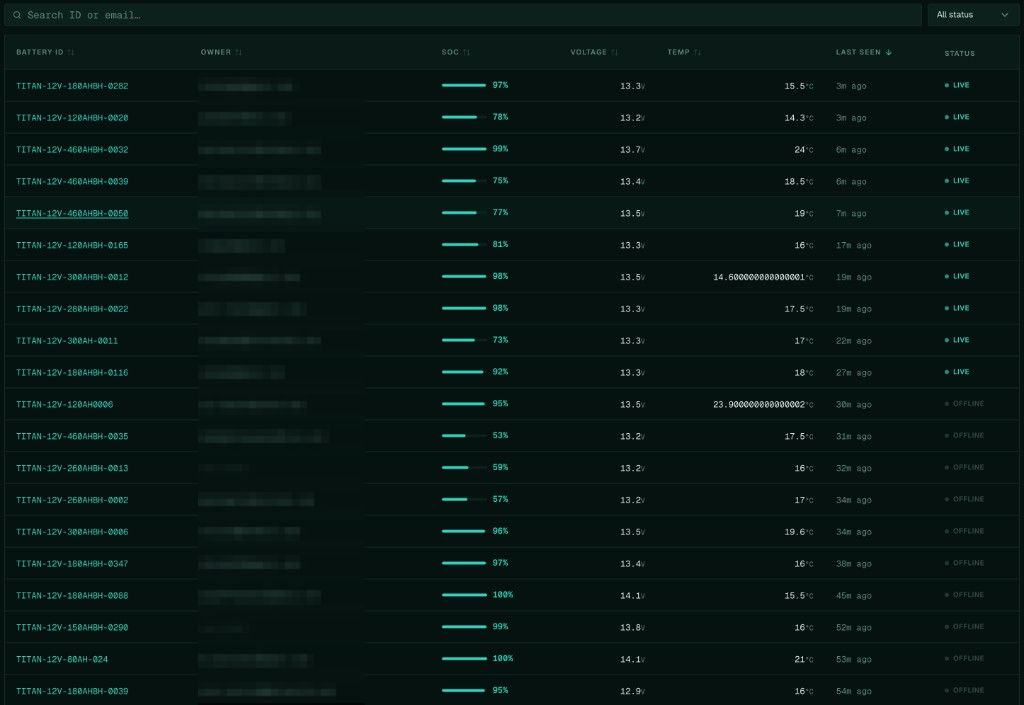Click the Status column header
This screenshot has width=1024, height=705.
(x=959, y=54)
